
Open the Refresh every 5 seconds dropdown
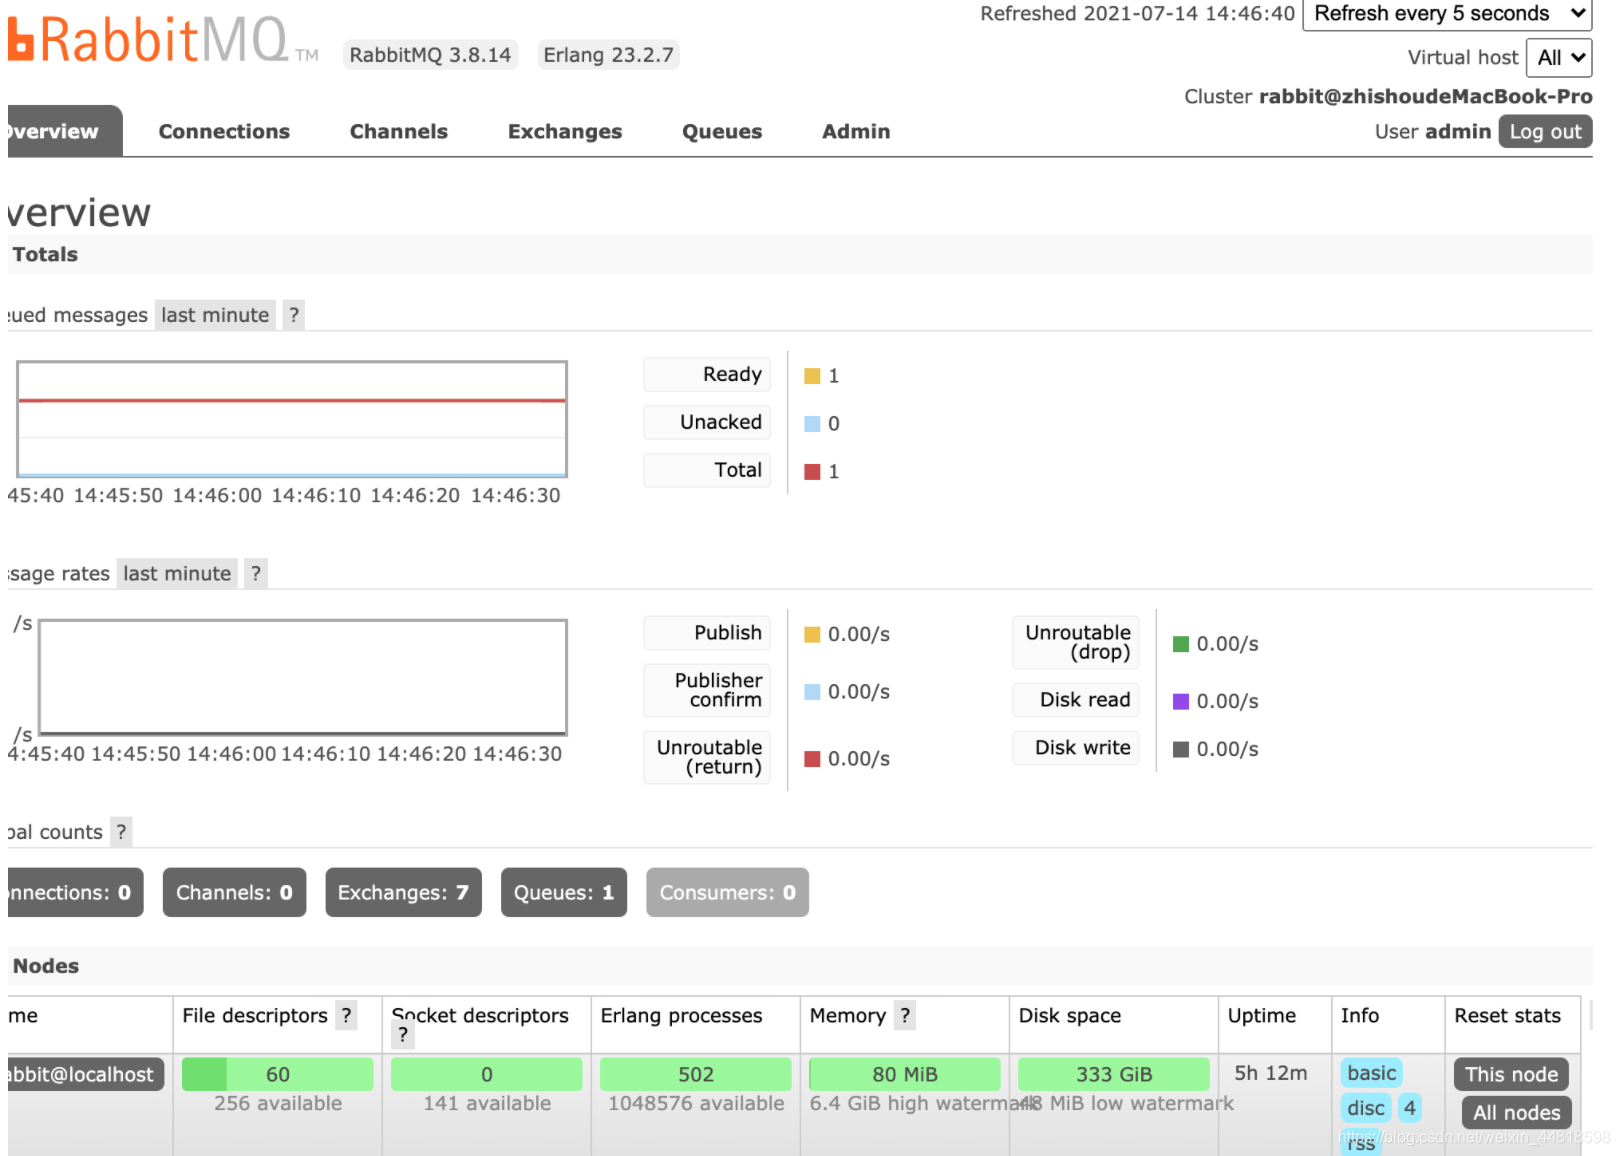(x=1447, y=14)
